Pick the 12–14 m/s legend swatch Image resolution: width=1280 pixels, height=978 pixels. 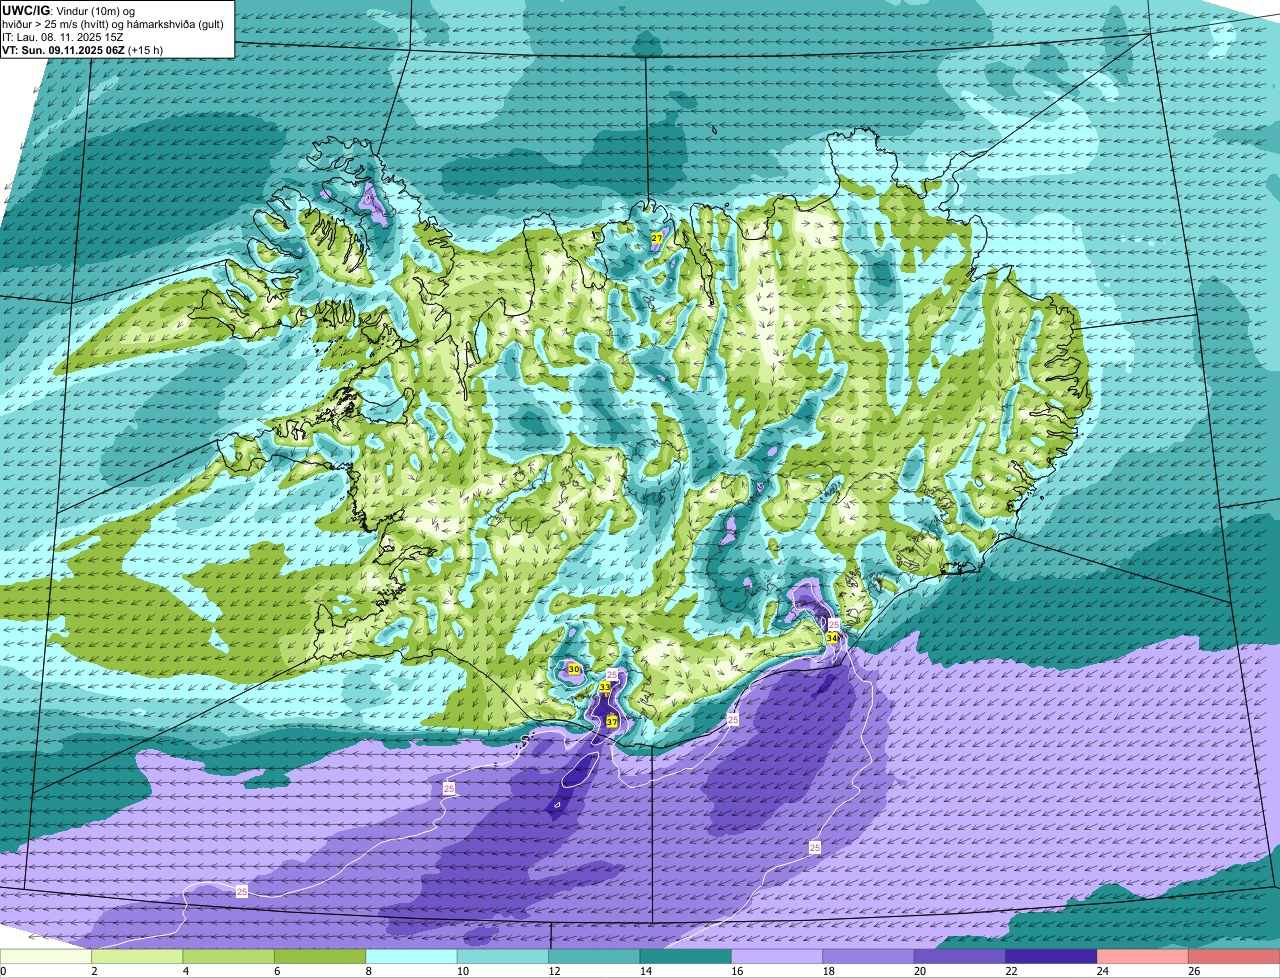(595, 956)
